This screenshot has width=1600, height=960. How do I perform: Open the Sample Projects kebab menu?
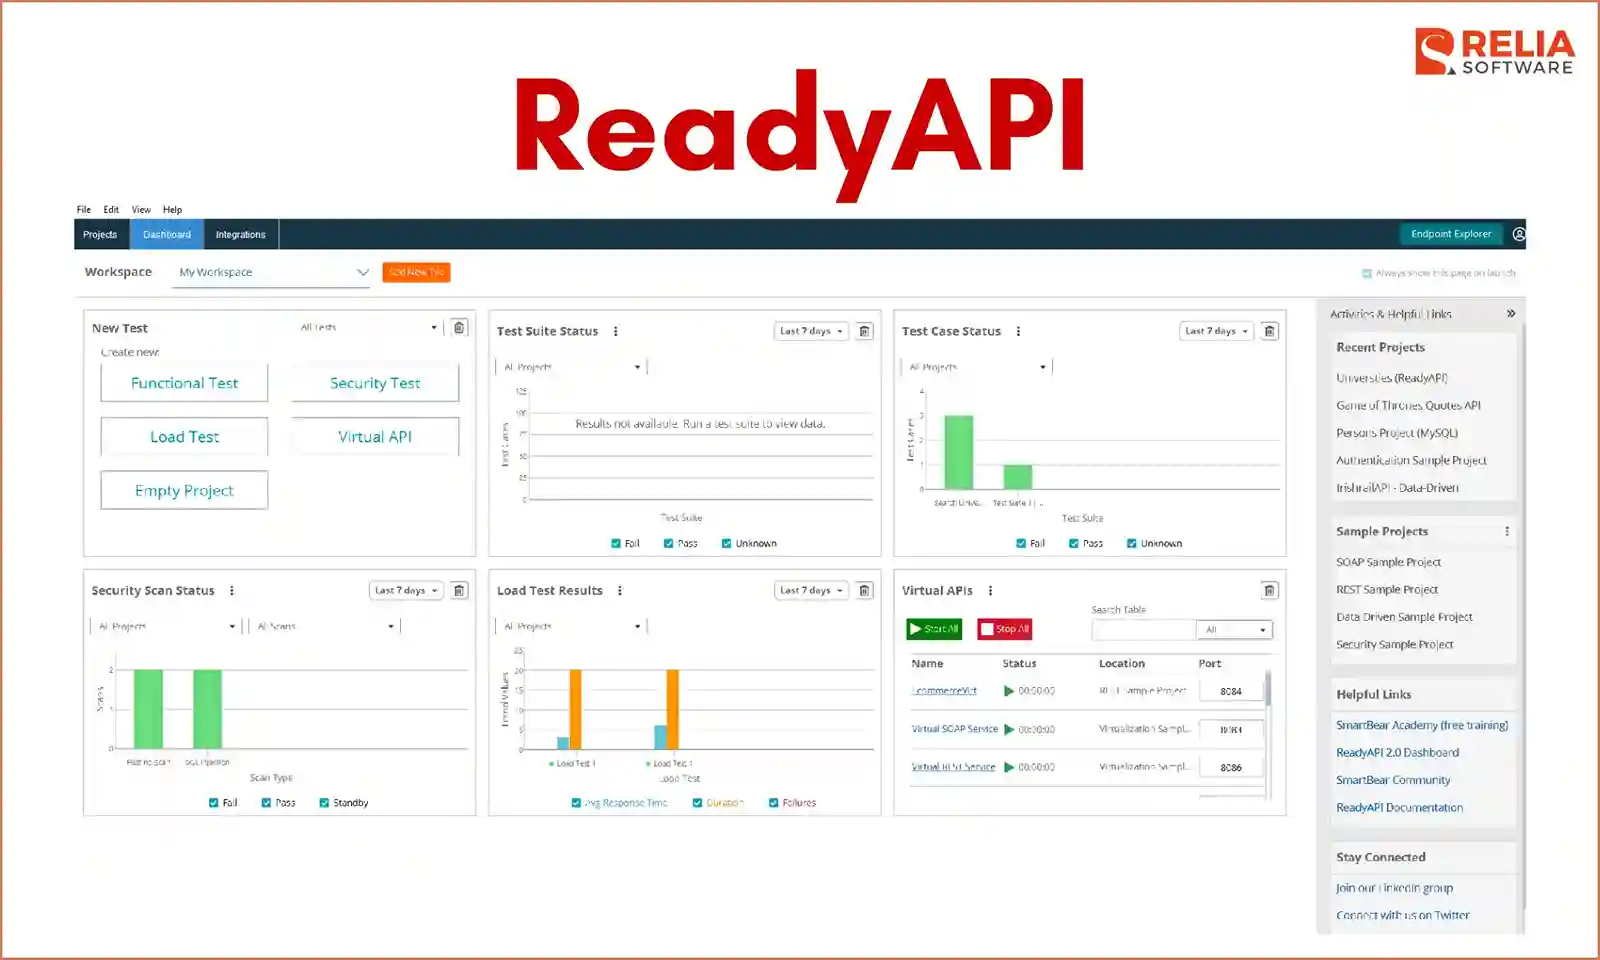[1508, 532]
